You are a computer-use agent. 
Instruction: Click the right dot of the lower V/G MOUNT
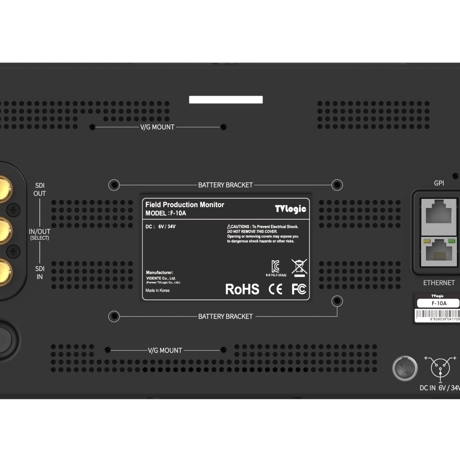(x=223, y=350)
